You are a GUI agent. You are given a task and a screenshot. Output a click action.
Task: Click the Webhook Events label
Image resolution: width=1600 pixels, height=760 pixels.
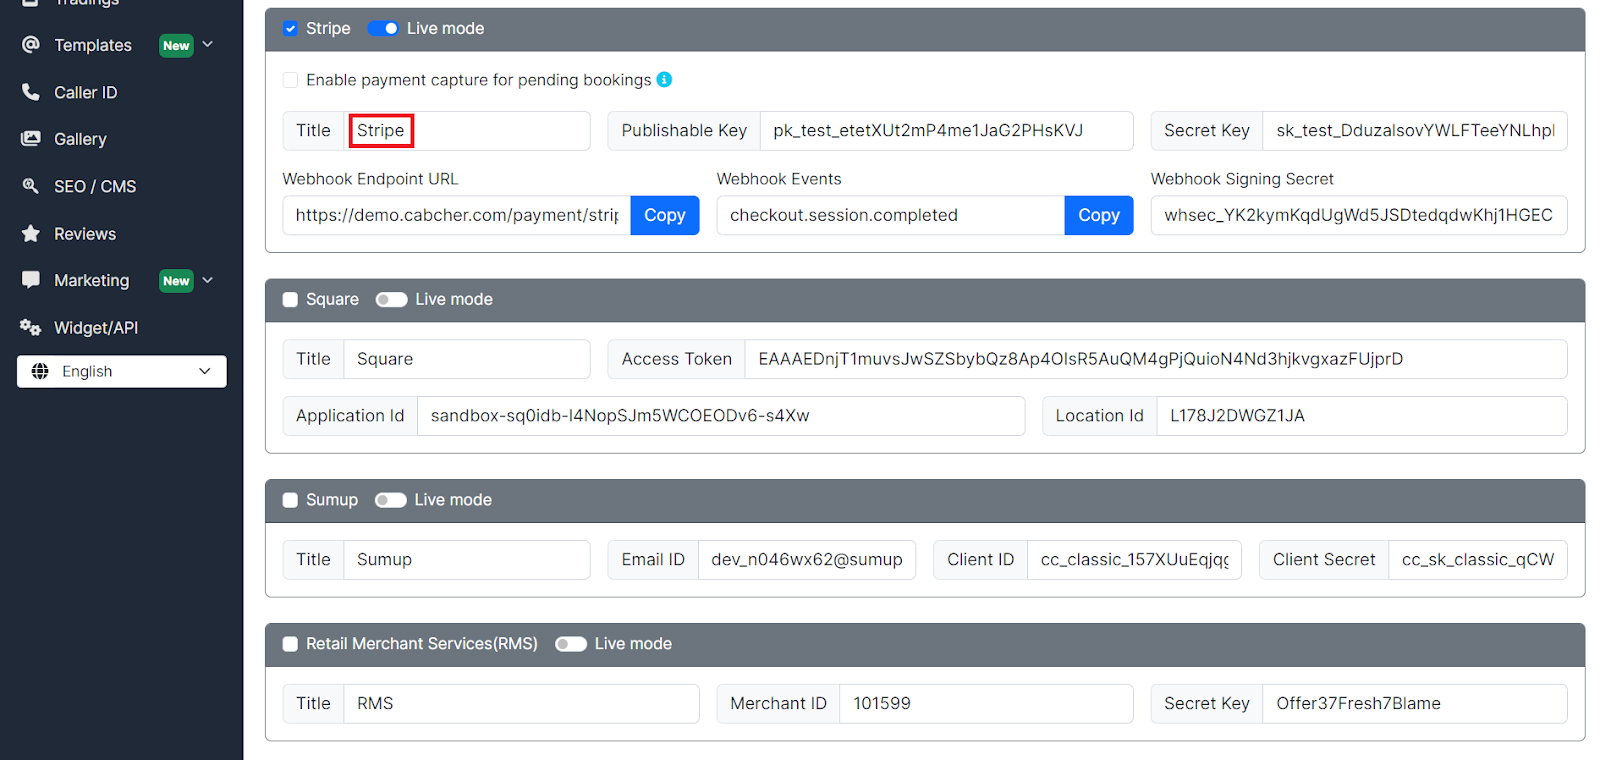coord(779,179)
